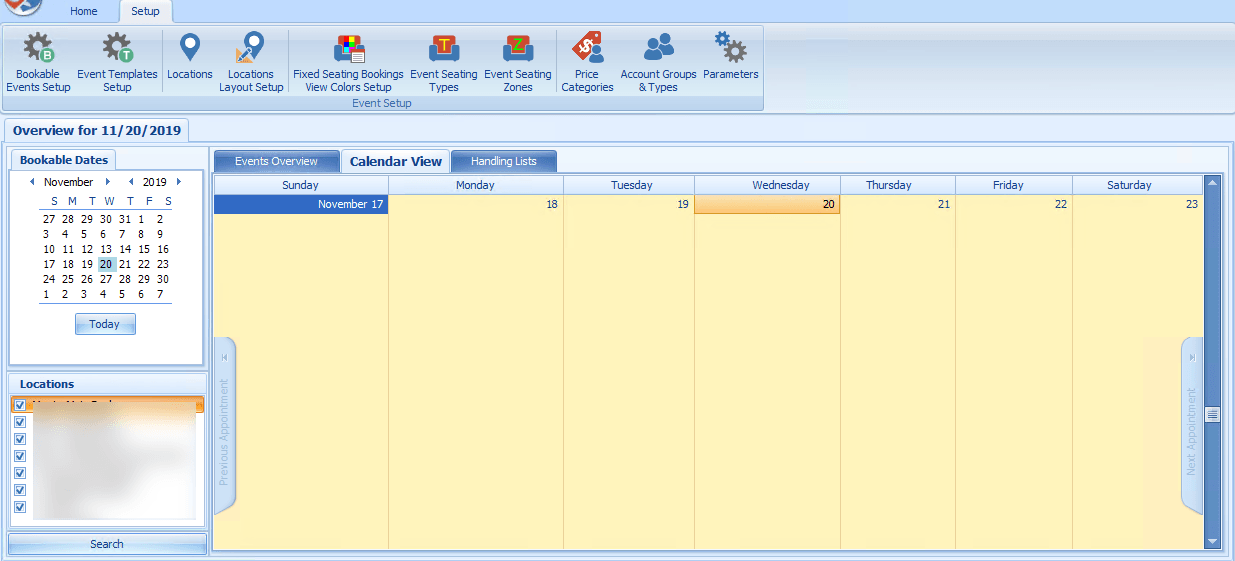Image resolution: width=1235 pixels, height=561 pixels.
Task: Click the 2019 year label
Action: click(x=155, y=182)
